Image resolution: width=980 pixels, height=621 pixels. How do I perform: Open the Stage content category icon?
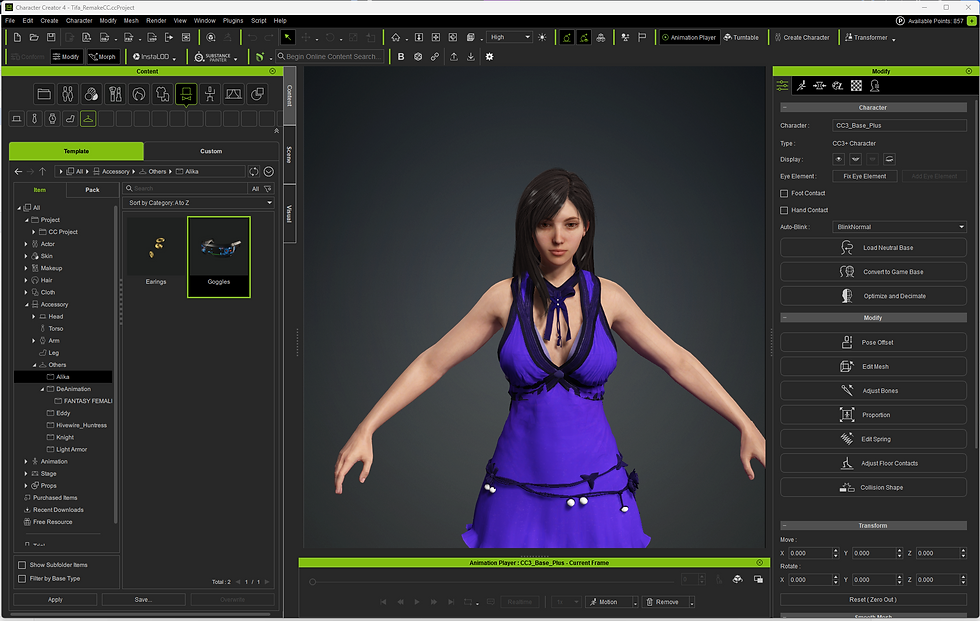pos(234,94)
